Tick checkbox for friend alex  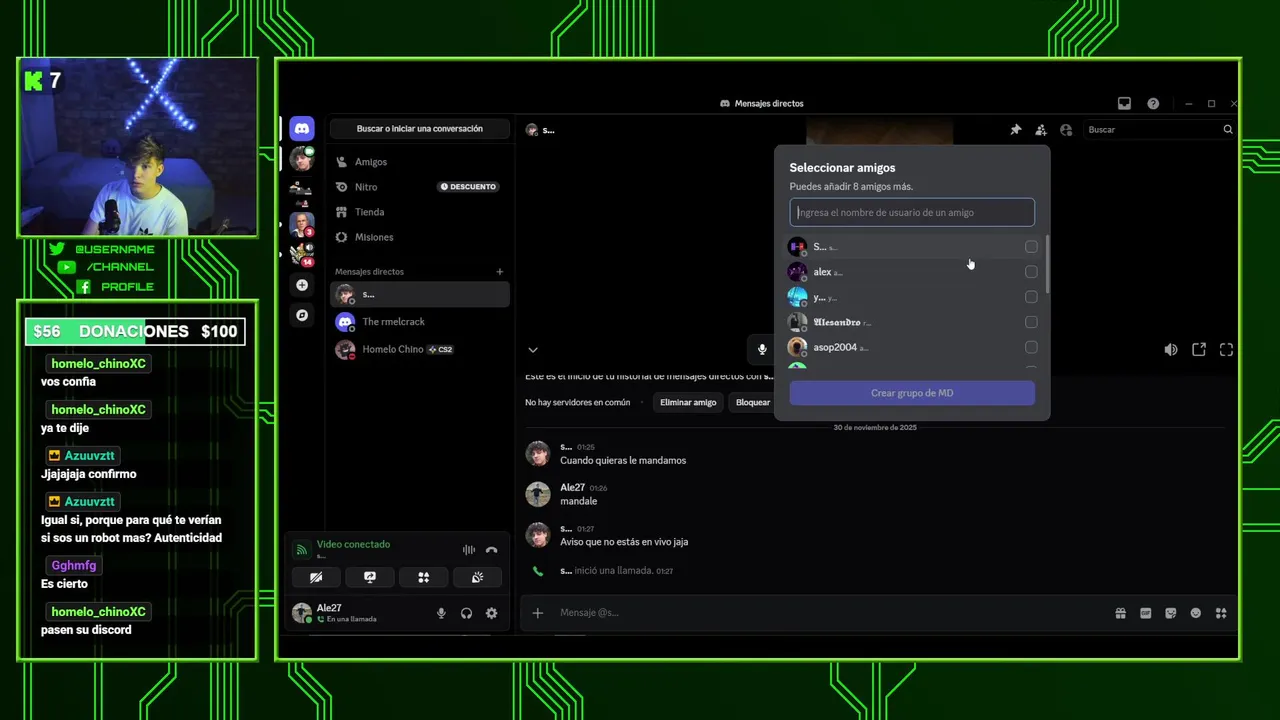point(1031,272)
